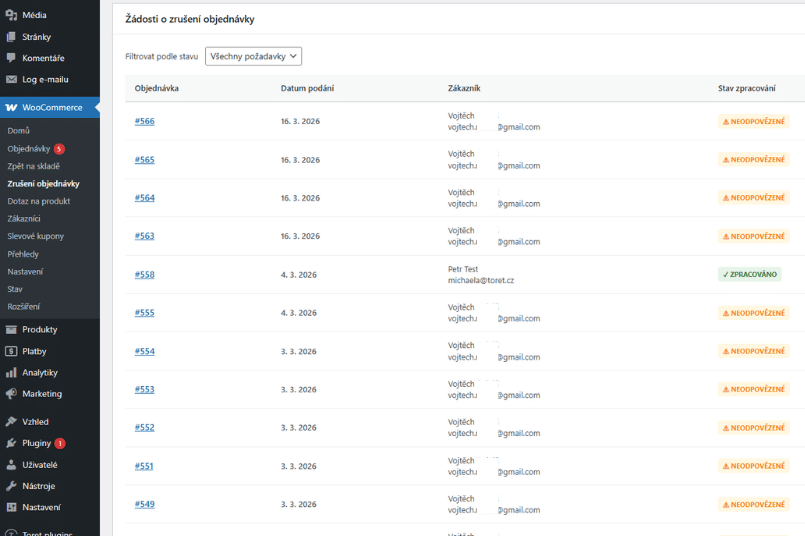The width and height of the screenshot is (805, 536).
Task: Open order link #565
Action: (x=145, y=160)
